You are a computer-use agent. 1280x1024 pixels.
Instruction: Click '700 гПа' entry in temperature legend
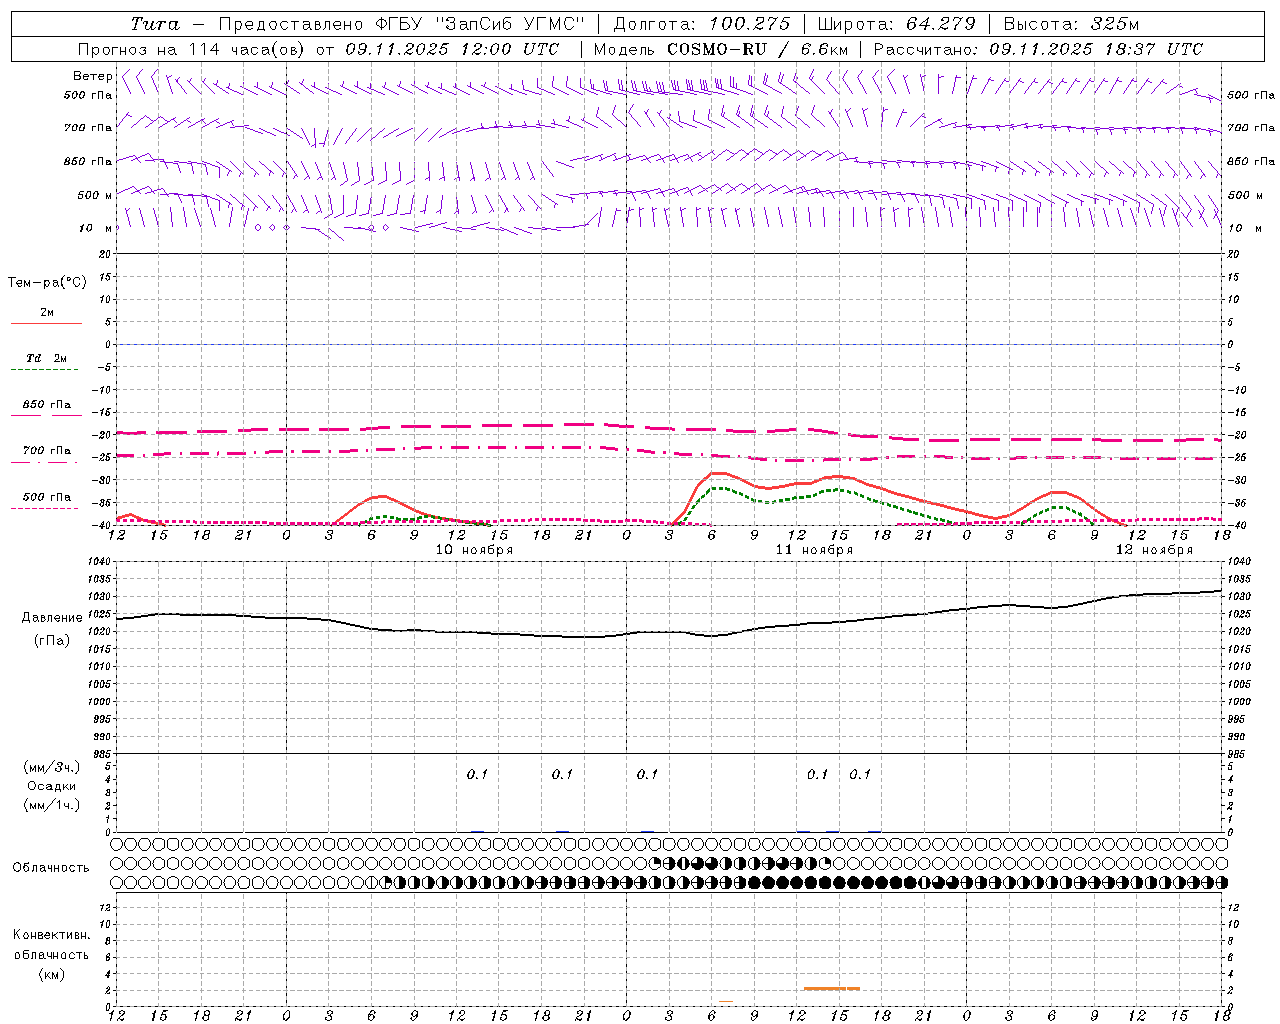click(46, 451)
